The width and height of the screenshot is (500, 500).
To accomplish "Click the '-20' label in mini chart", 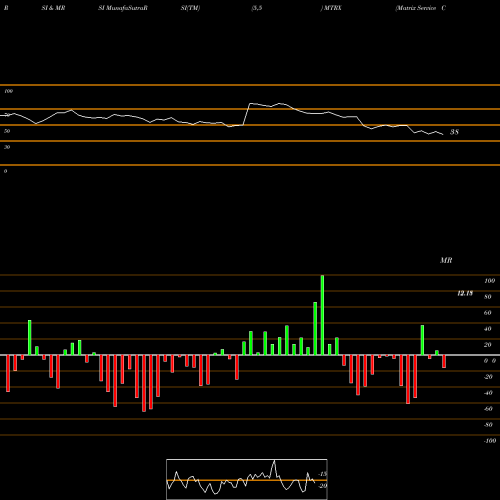I will pos(323,486).
